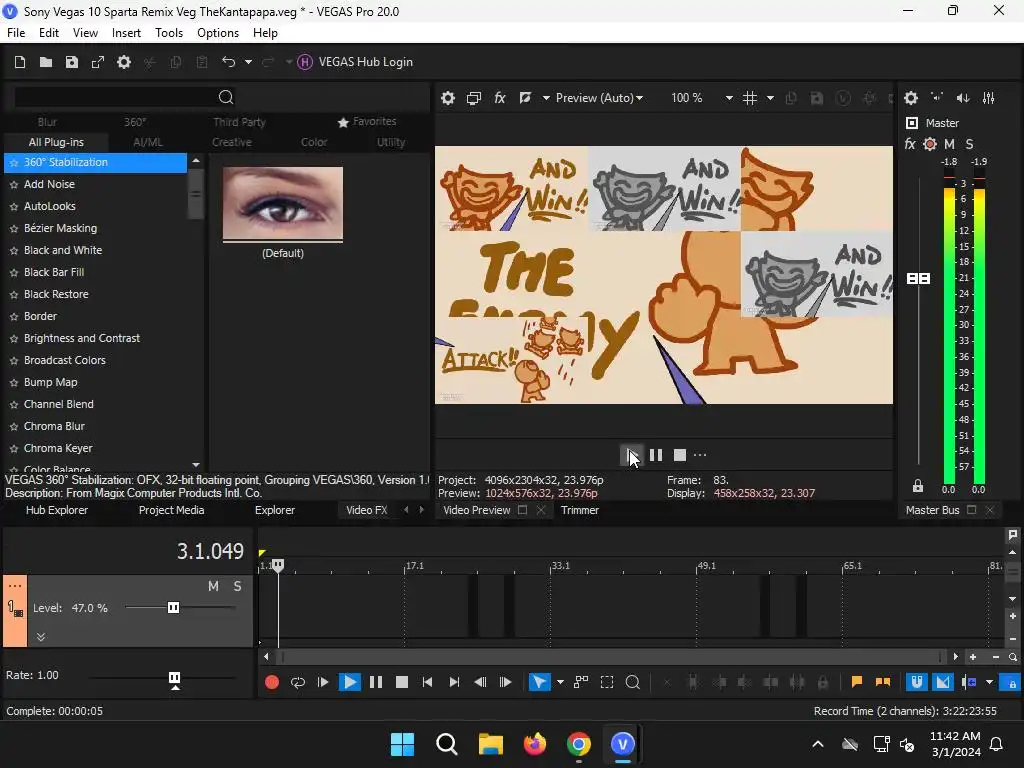Image resolution: width=1024 pixels, height=768 pixels.
Task: Stop playback in video preview
Action: 680,455
